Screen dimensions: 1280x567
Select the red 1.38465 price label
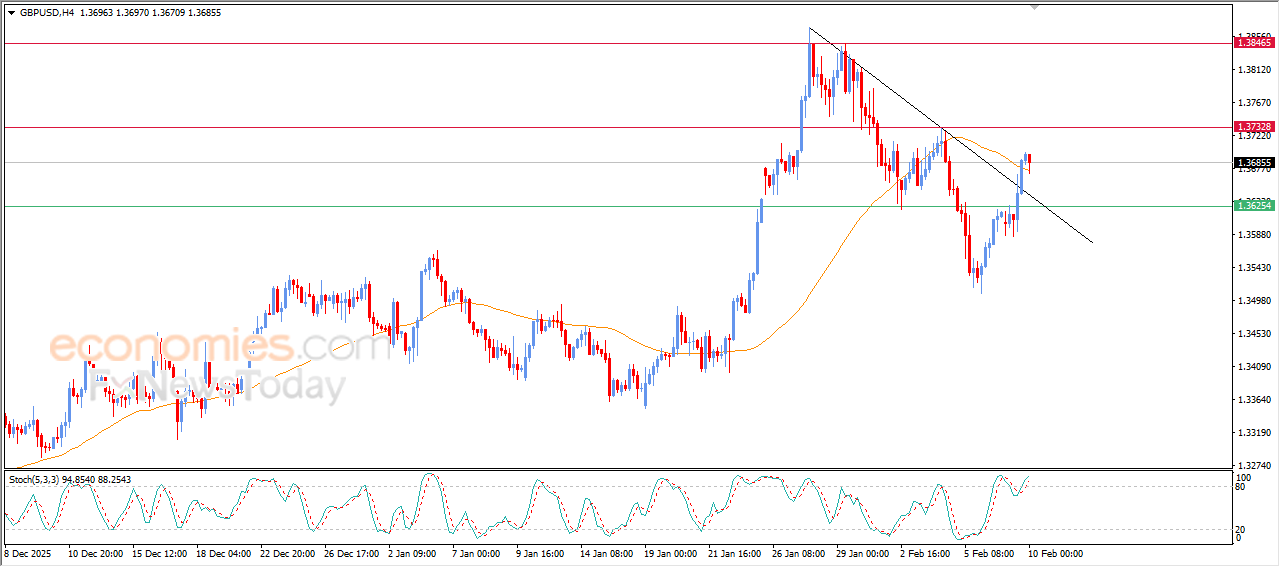pos(1254,43)
